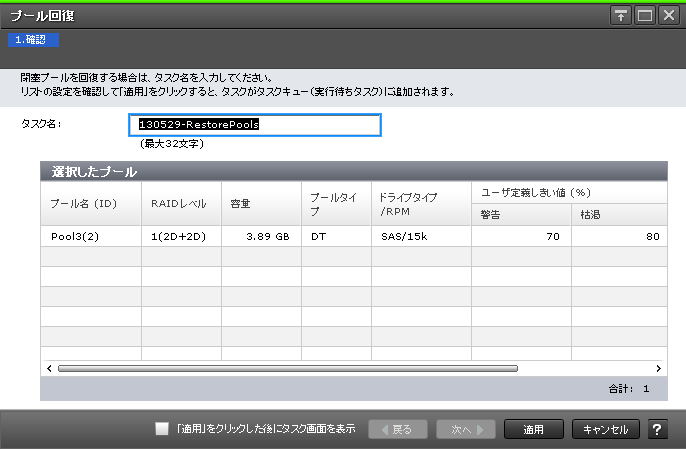Click the disabled 戻る button
Viewport: 686px width, 449px height.
click(398, 429)
